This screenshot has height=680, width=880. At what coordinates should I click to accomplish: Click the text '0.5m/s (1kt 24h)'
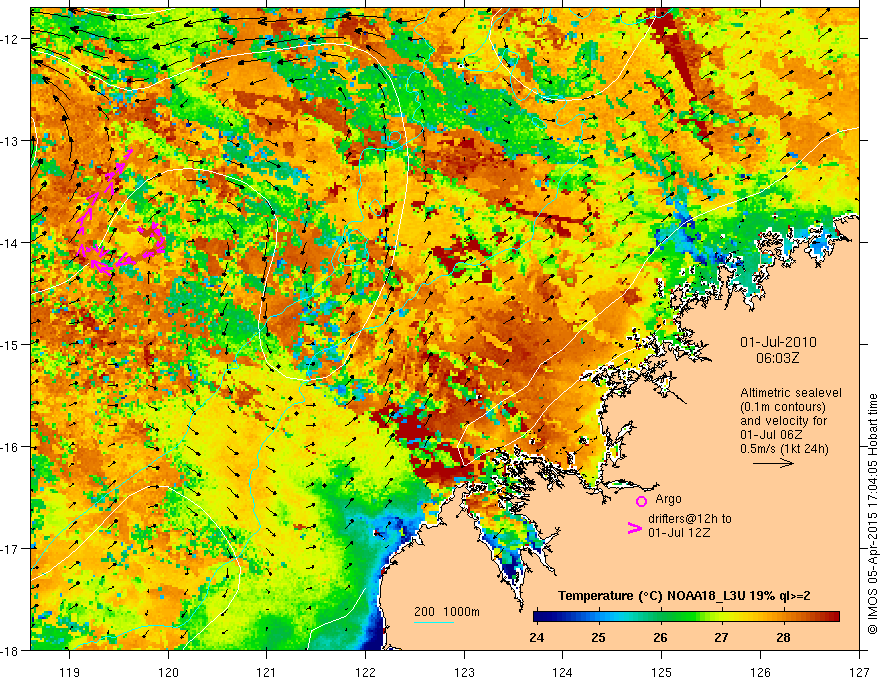point(785,449)
